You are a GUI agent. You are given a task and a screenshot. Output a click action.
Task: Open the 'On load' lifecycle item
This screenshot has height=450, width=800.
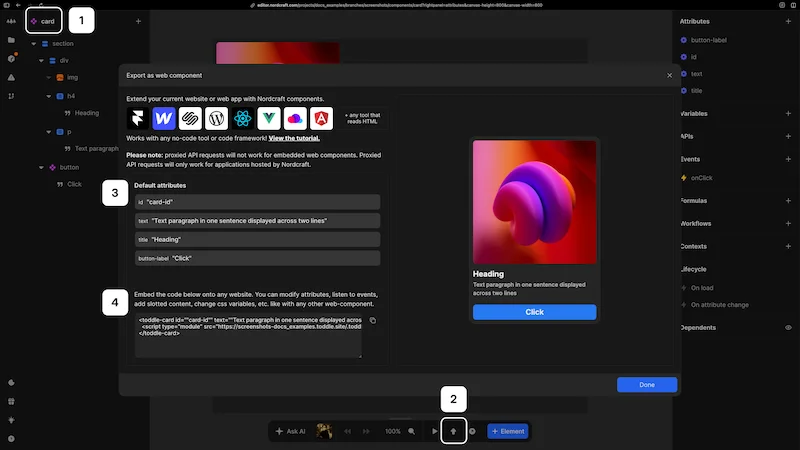pos(702,288)
